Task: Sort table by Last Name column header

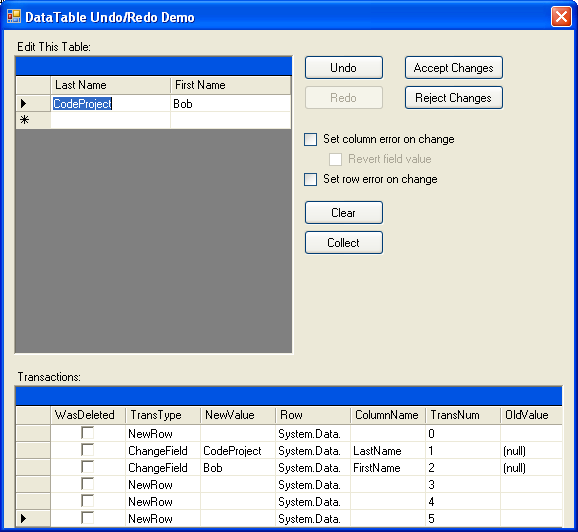Action: [110, 85]
